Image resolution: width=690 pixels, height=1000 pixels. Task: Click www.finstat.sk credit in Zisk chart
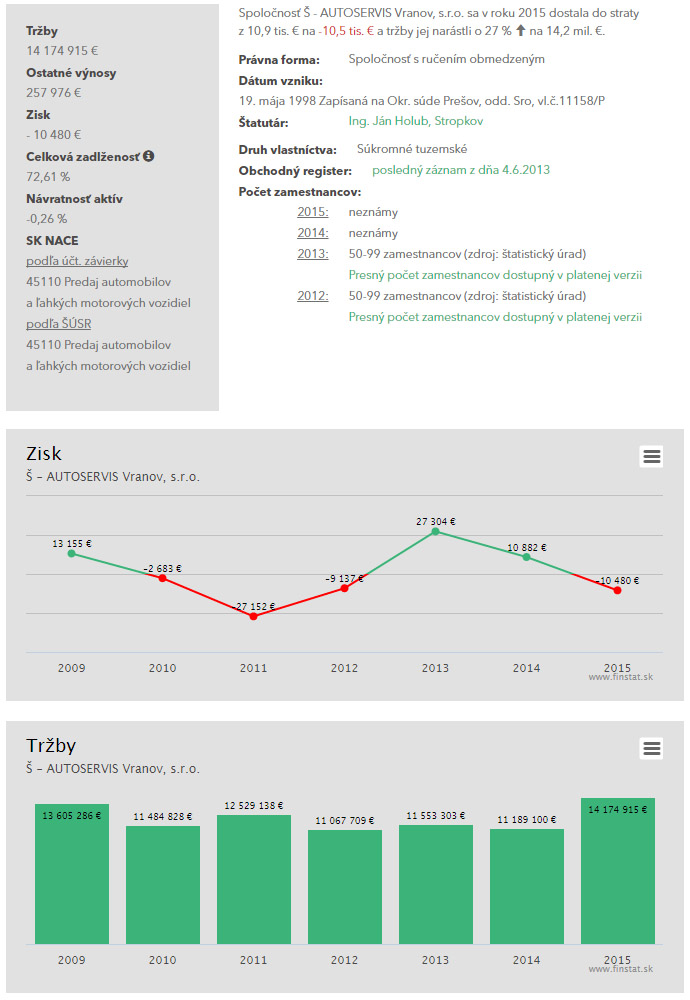click(x=620, y=677)
